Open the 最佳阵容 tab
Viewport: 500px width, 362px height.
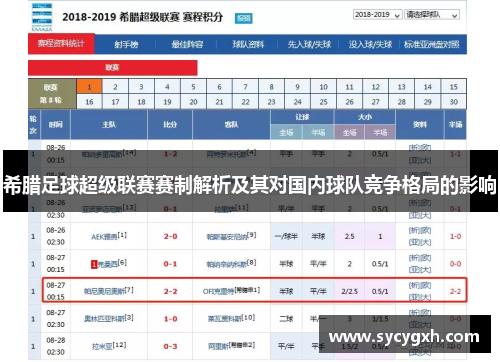(187, 44)
